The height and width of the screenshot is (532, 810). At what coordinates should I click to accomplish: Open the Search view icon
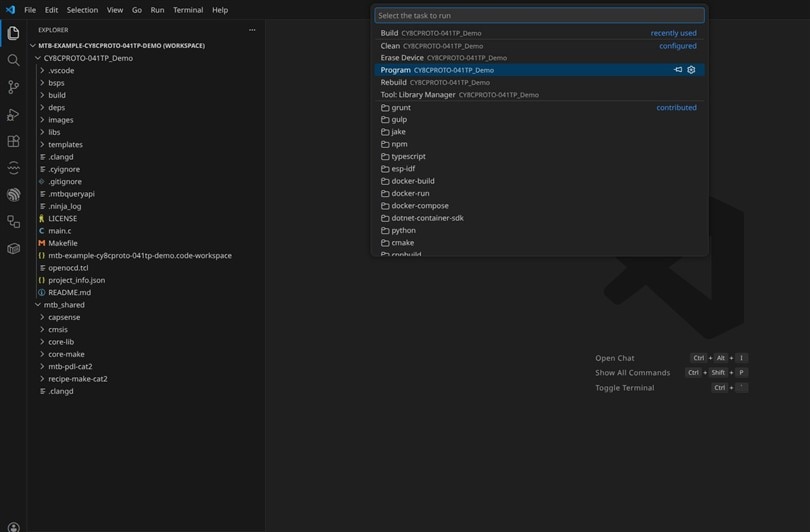coord(13,60)
